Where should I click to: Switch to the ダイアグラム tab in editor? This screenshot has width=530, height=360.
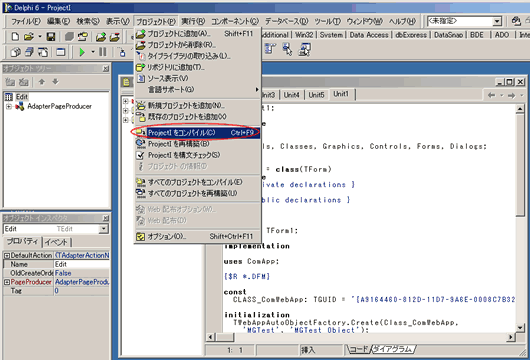click(x=393, y=349)
